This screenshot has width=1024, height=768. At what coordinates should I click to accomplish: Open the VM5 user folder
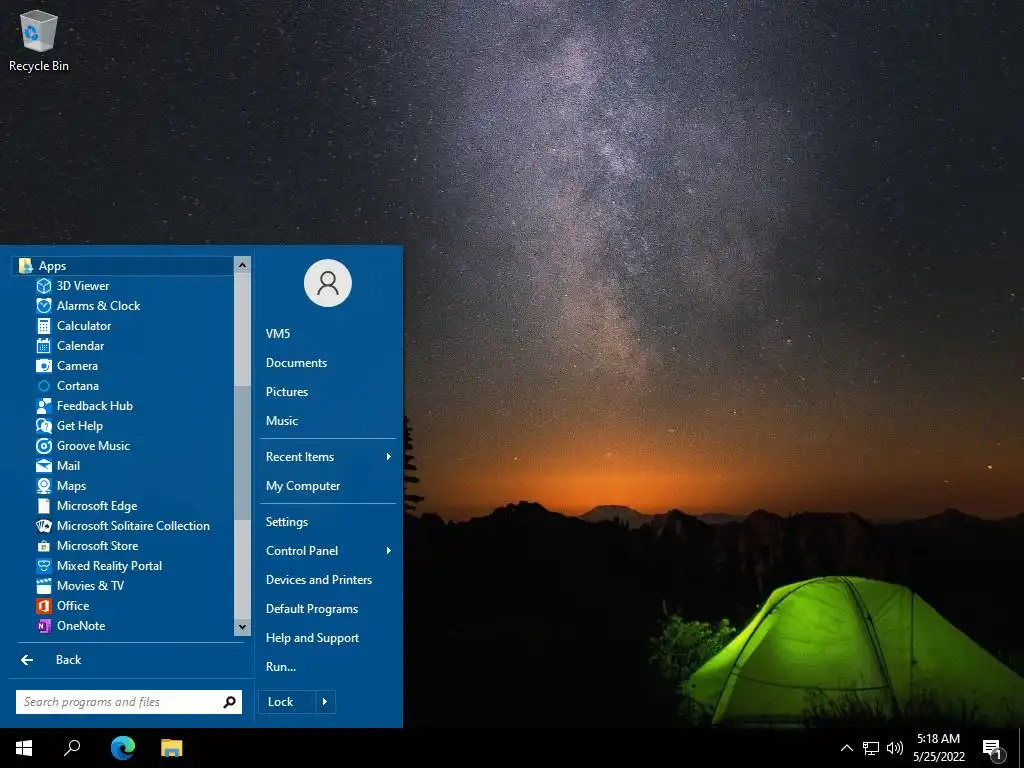click(278, 334)
